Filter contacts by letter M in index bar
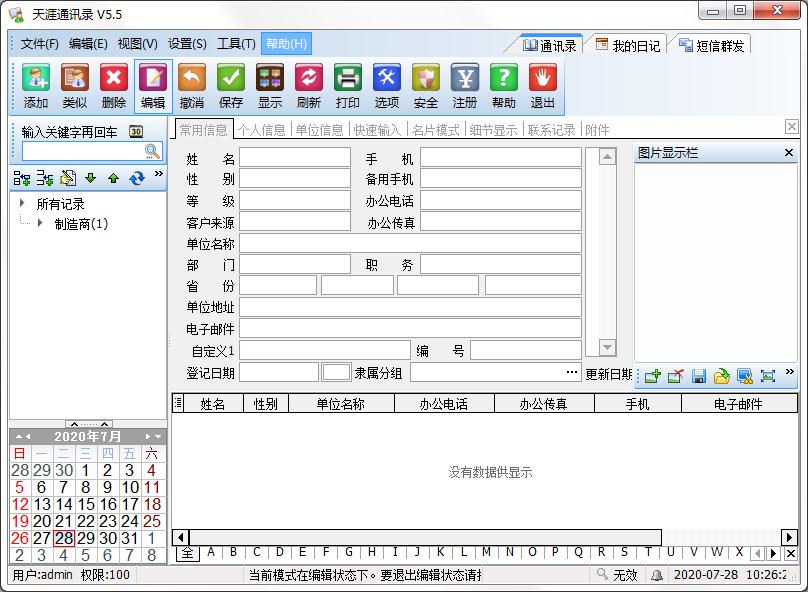 pos(486,552)
